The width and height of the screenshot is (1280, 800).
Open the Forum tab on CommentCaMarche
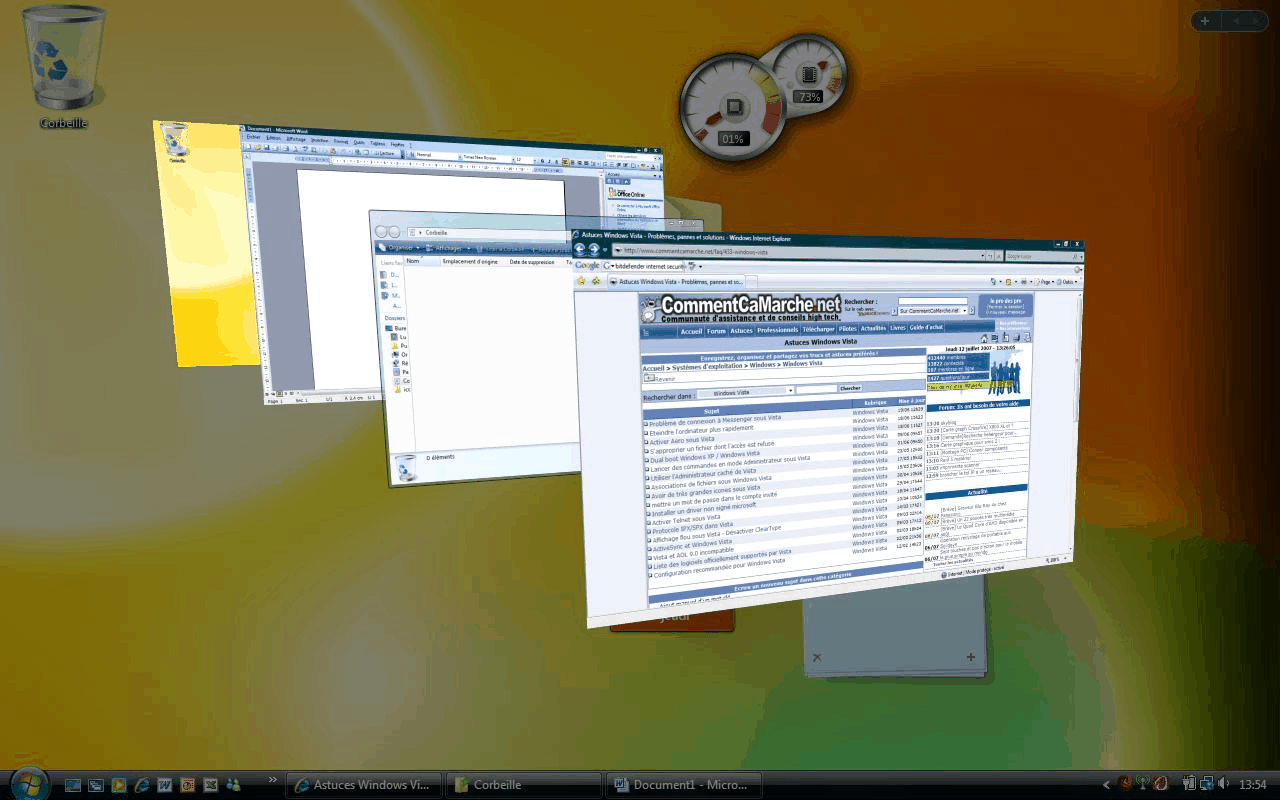tap(716, 331)
